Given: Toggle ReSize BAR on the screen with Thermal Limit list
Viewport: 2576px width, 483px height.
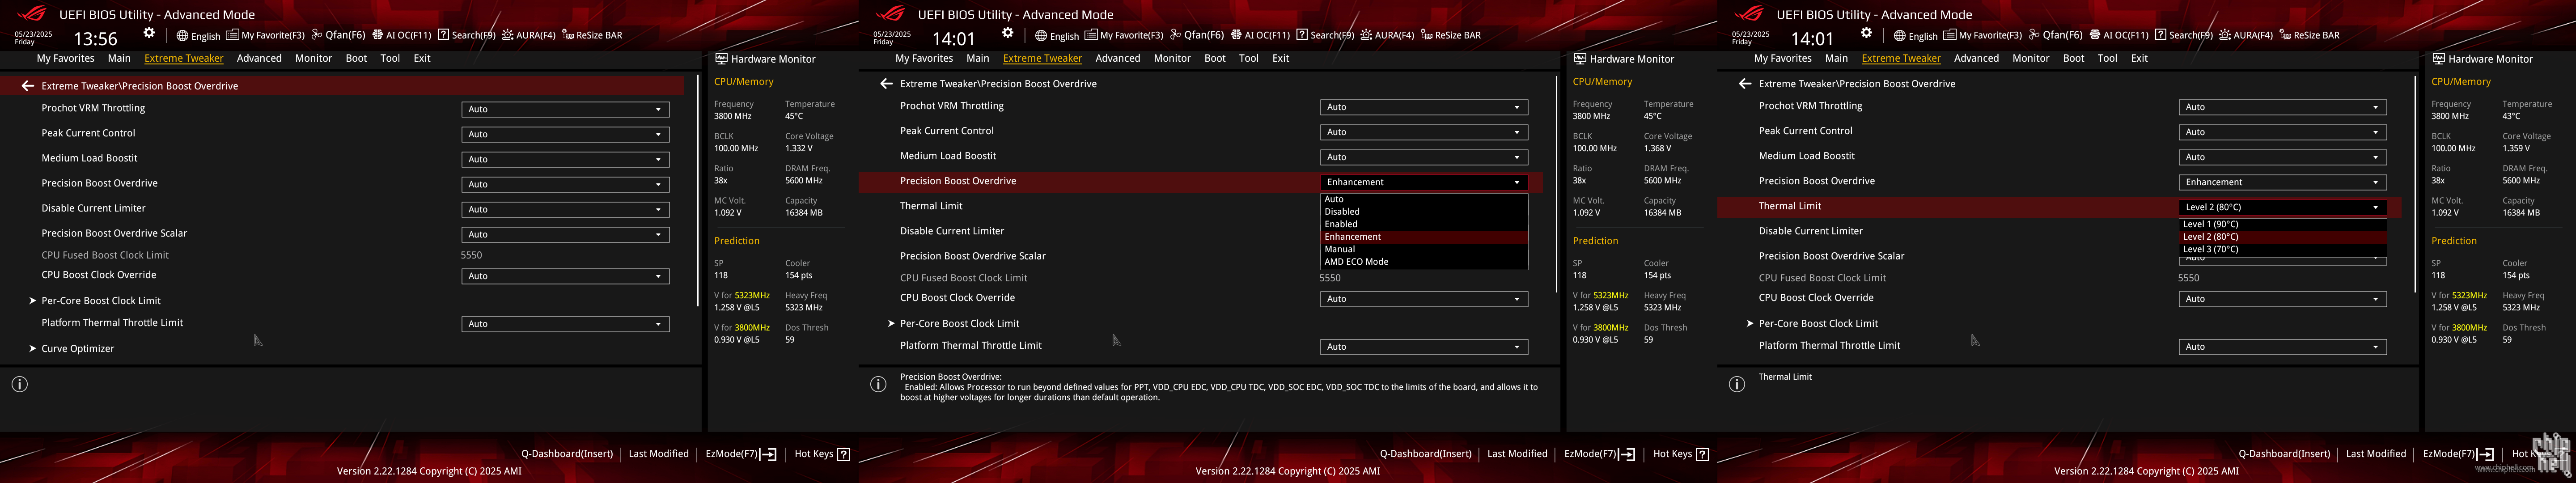Looking at the screenshot, I should (2309, 35).
